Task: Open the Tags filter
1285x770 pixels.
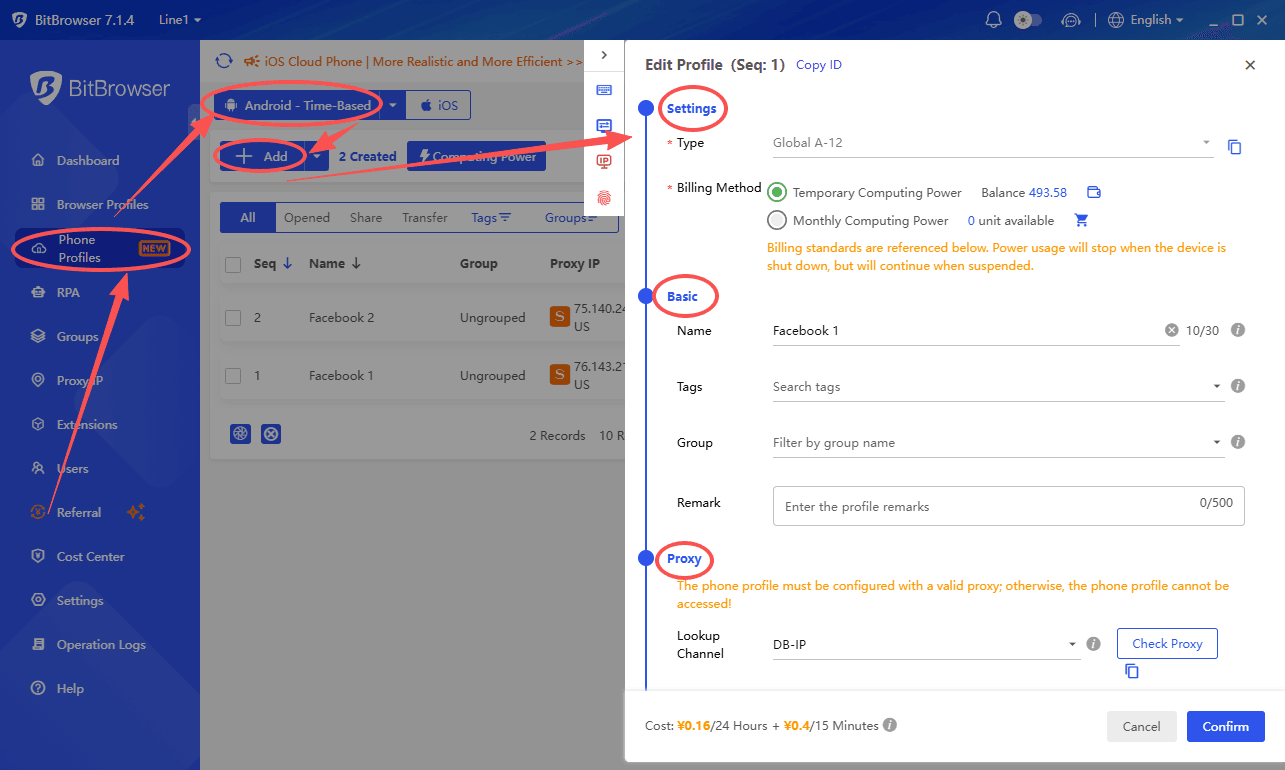Action: pos(491,217)
